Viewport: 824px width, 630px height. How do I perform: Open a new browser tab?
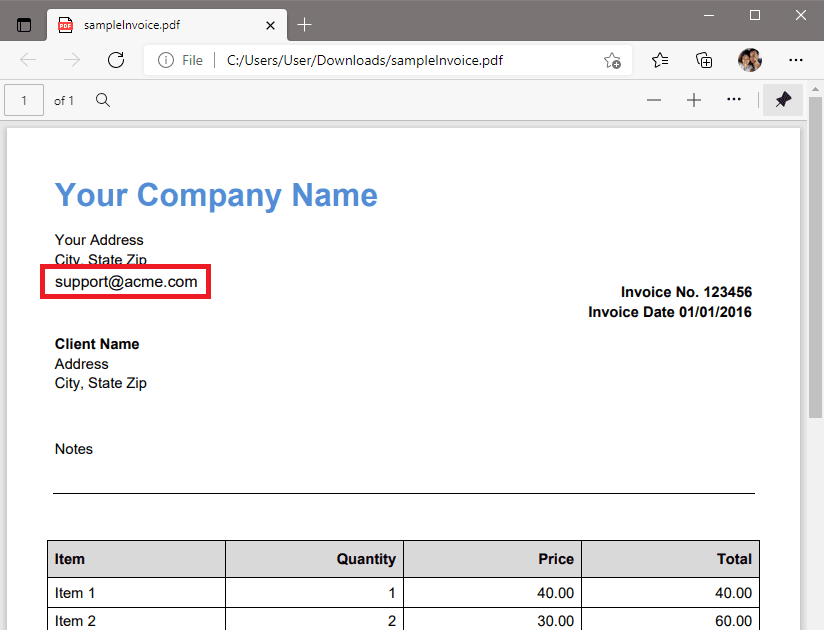pos(304,23)
